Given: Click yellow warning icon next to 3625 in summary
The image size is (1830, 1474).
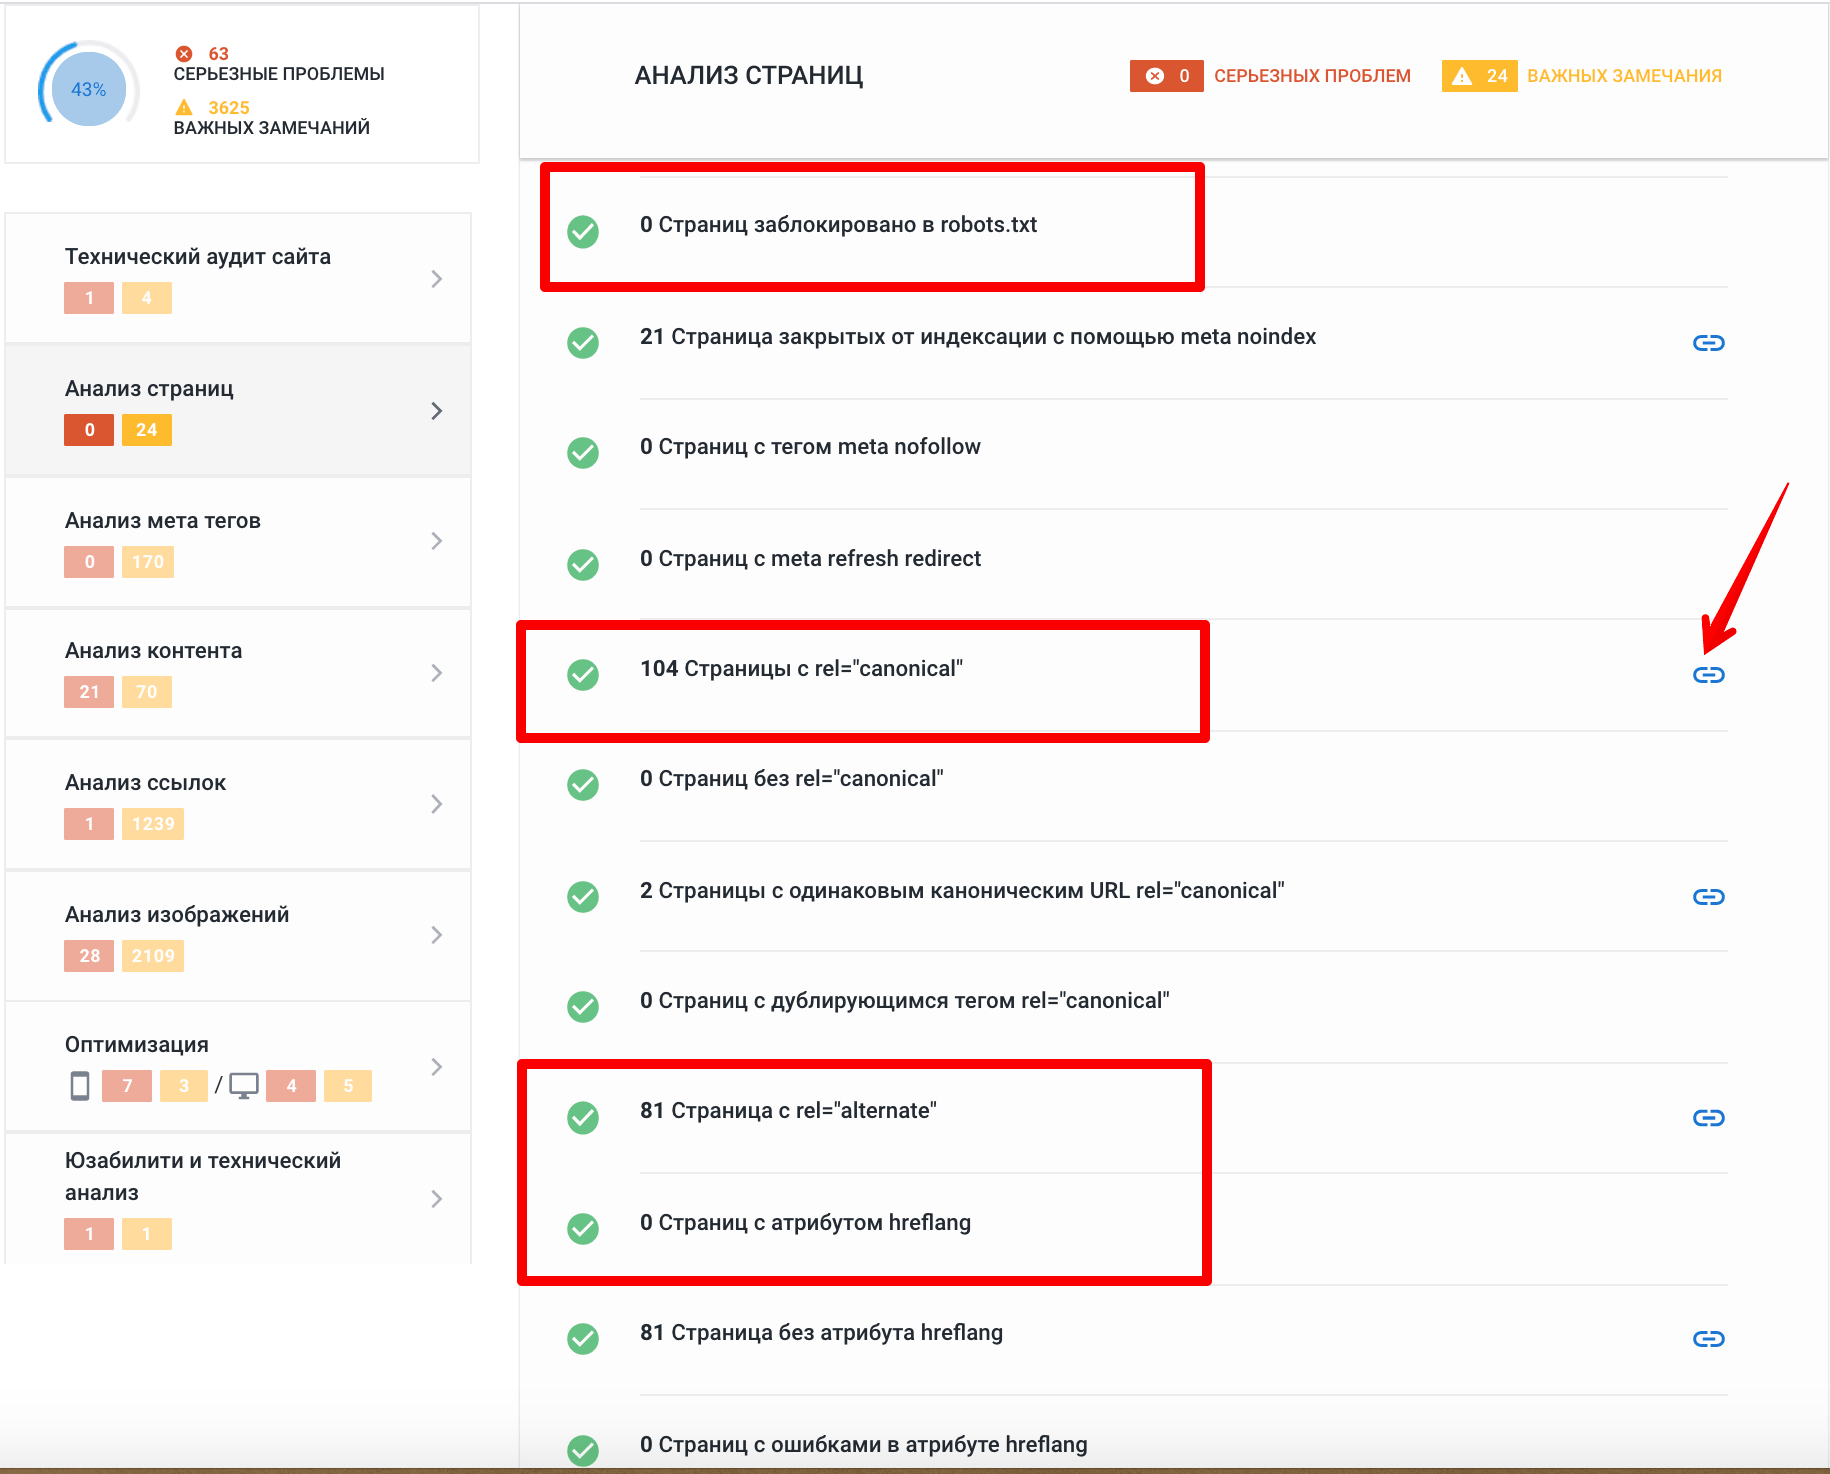Looking at the screenshot, I should pos(184,107).
